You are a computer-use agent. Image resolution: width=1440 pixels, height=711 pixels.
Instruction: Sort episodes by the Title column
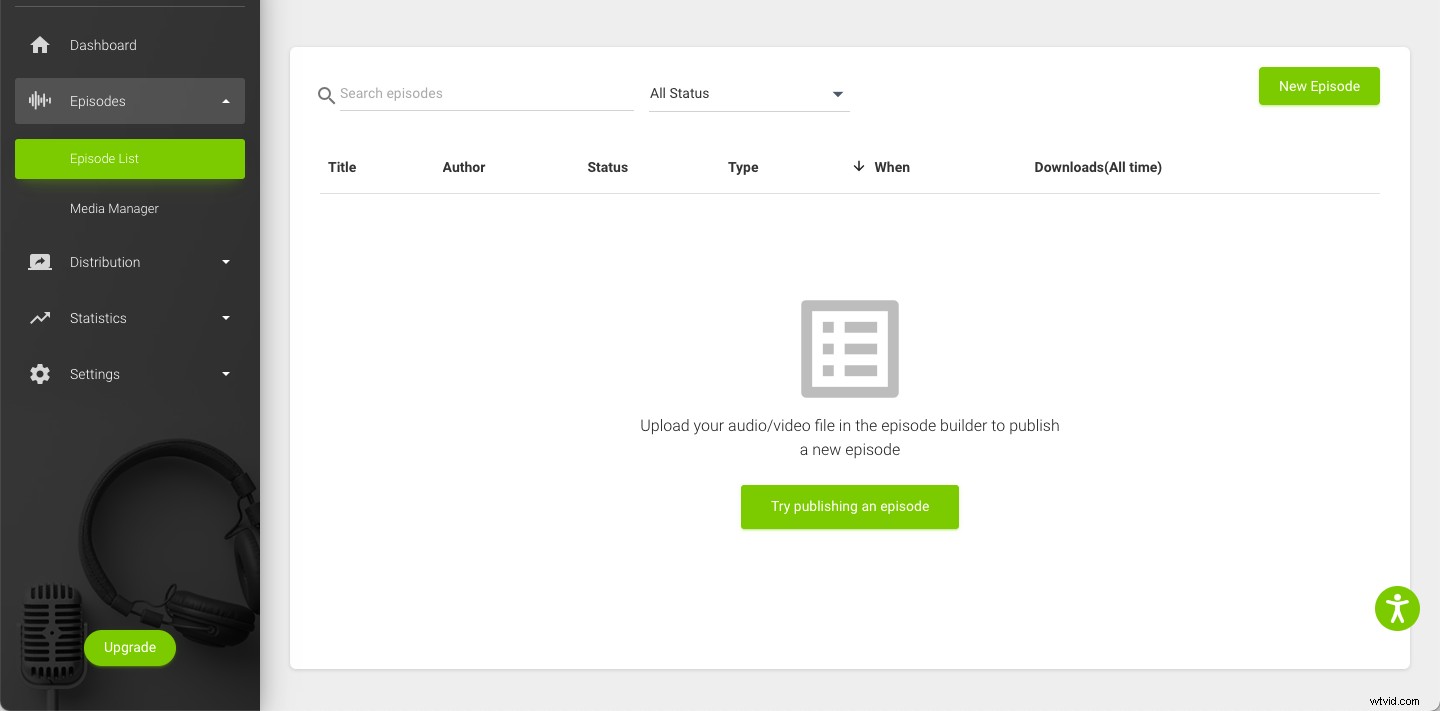click(342, 167)
